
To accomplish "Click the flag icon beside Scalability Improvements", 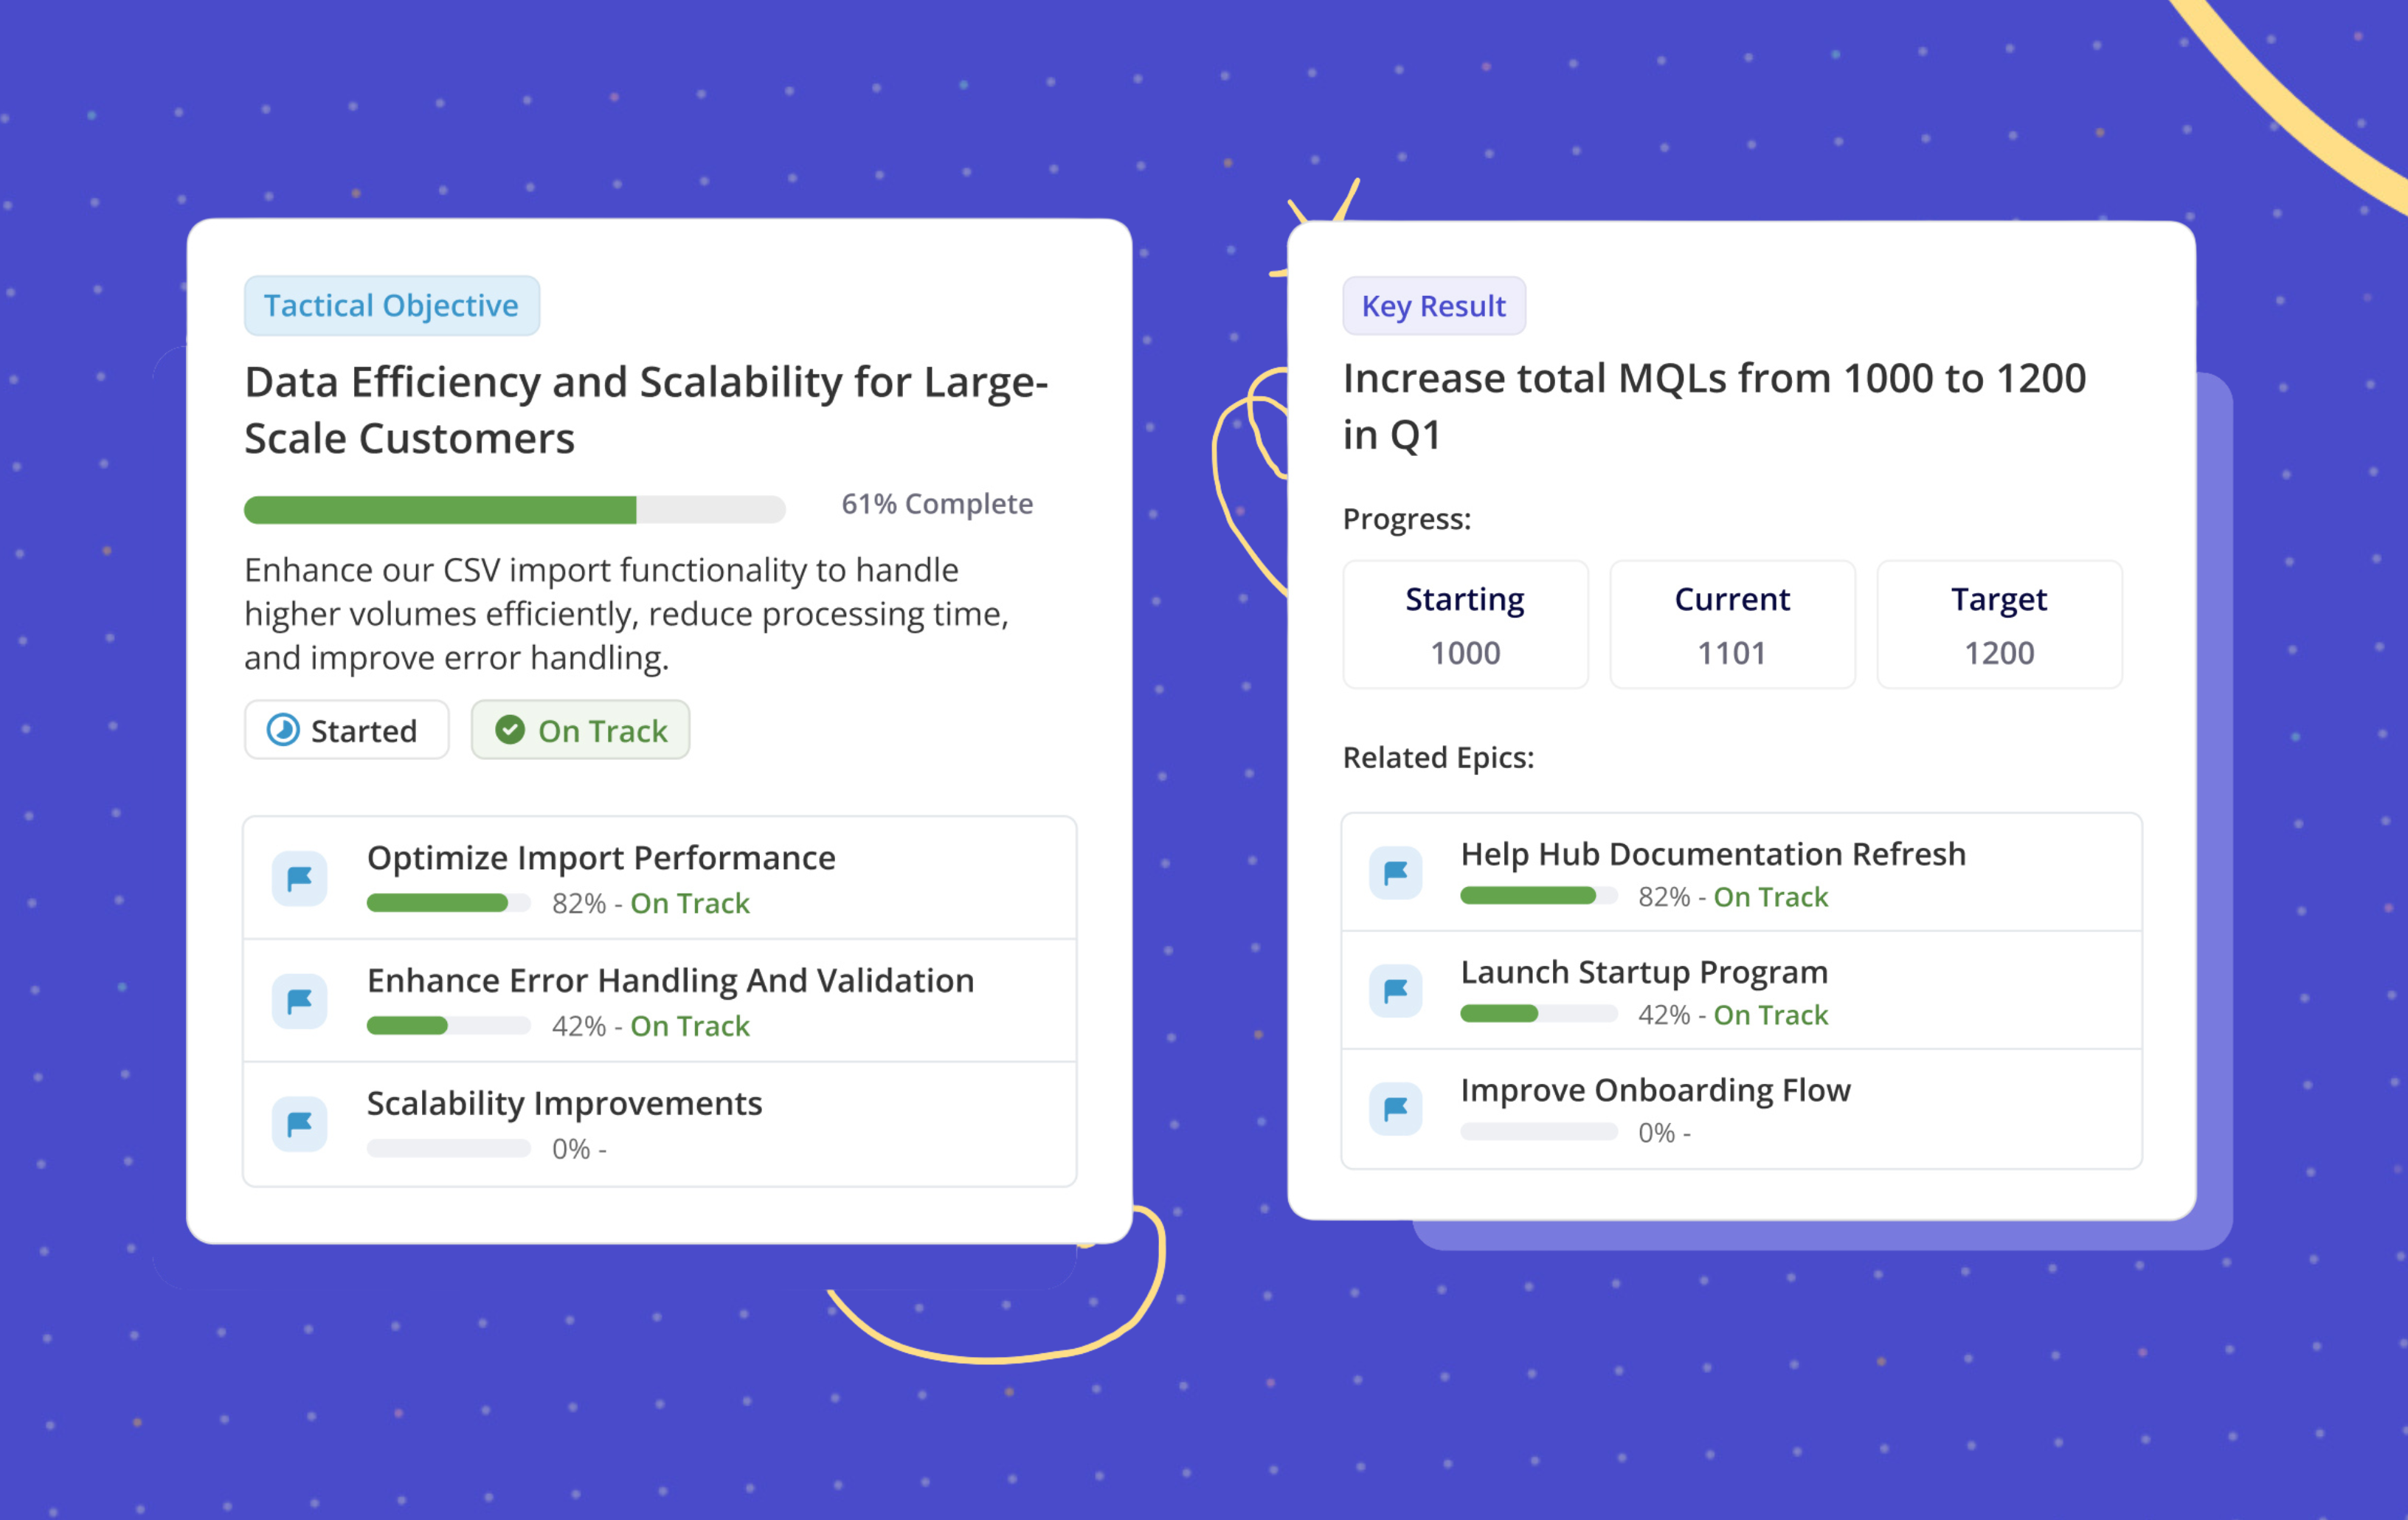I will [x=299, y=1124].
